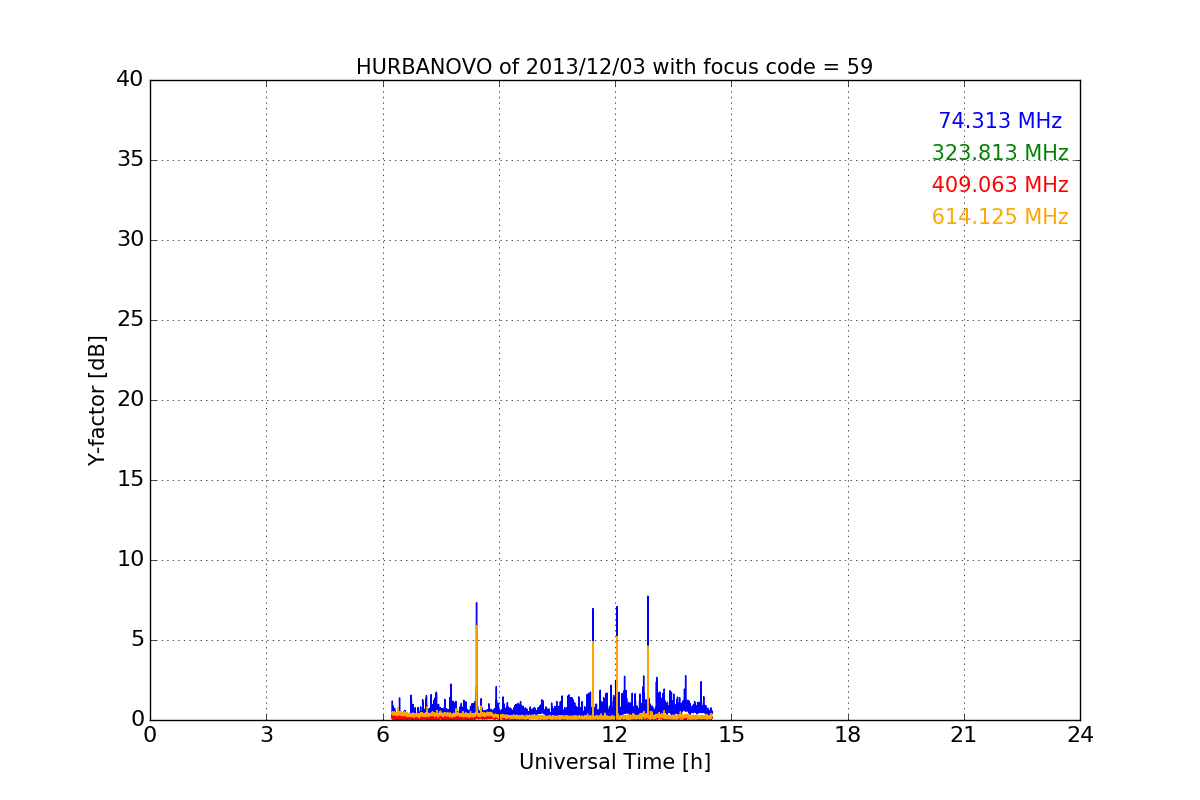Image resolution: width=1200 pixels, height=800 pixels.
Task: Select the 614.125 MHz legend label
Action: (1000, 217)
